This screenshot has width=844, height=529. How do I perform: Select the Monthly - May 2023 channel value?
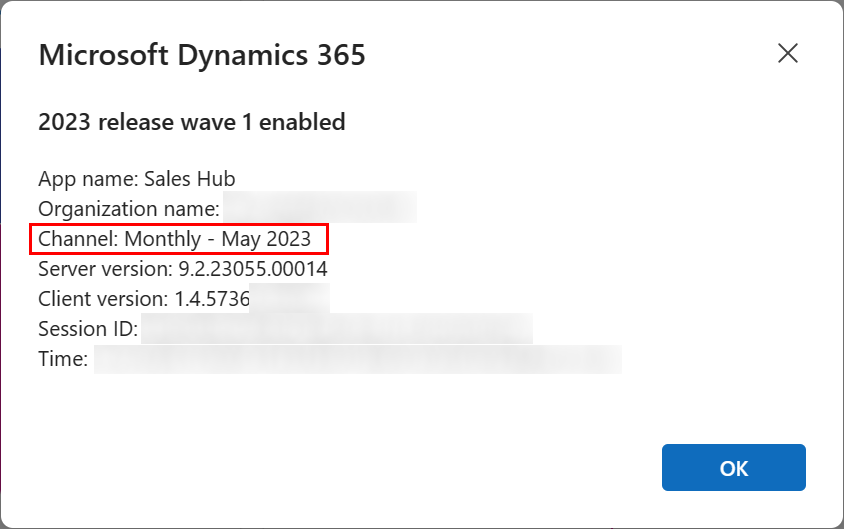click(217, 239)
